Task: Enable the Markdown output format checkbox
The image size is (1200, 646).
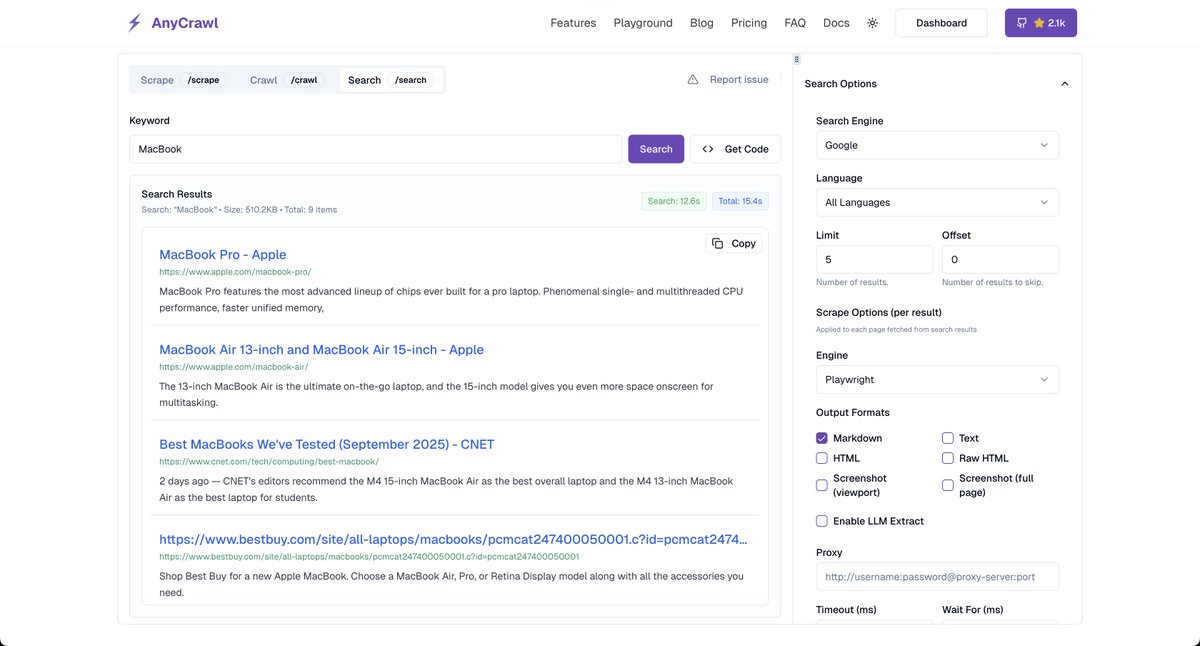Action: click(822, 438)
